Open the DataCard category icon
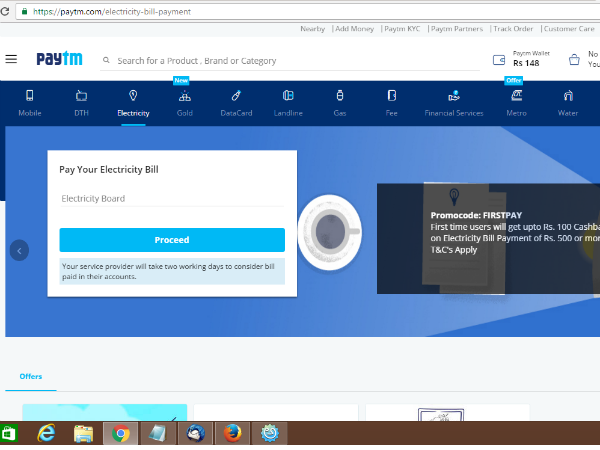 pyautogui.click(x=236, y=96)
